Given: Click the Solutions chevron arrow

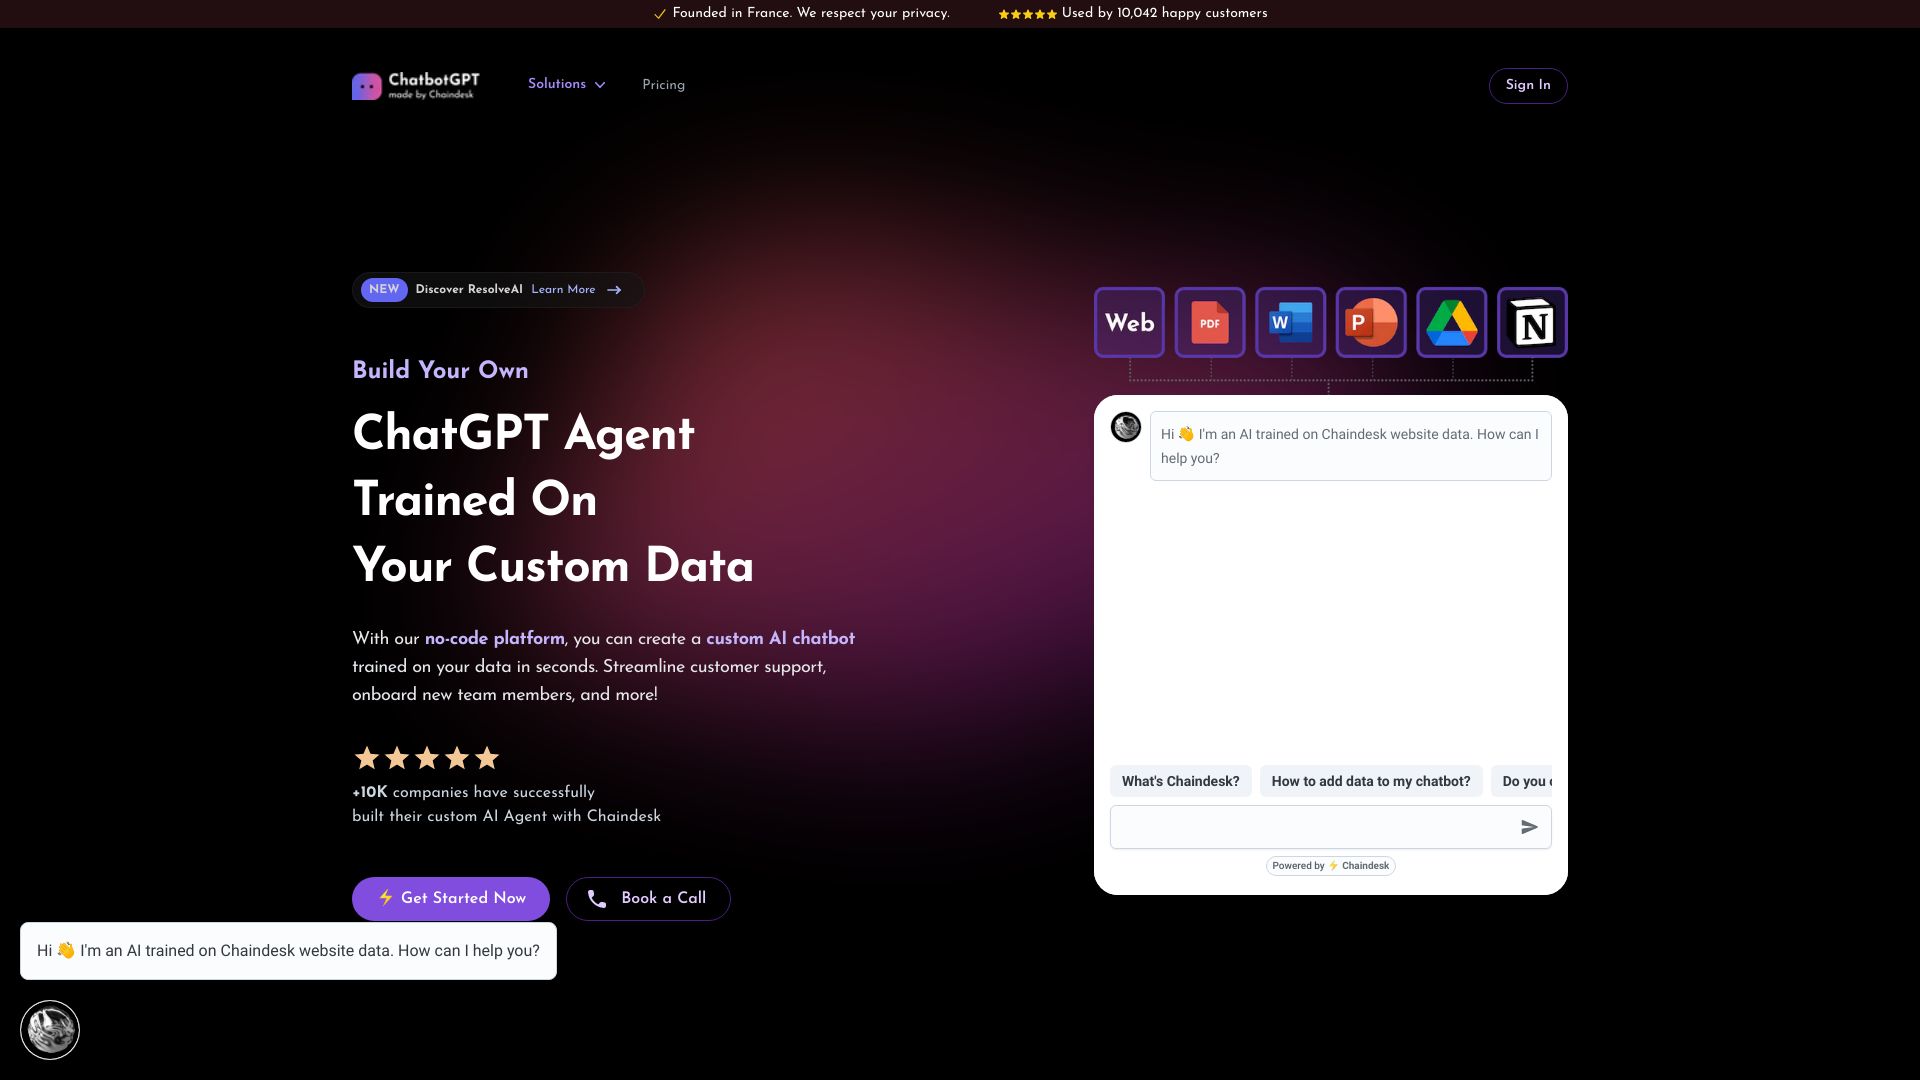Looking at the screenshot, I should coord(600,85).
